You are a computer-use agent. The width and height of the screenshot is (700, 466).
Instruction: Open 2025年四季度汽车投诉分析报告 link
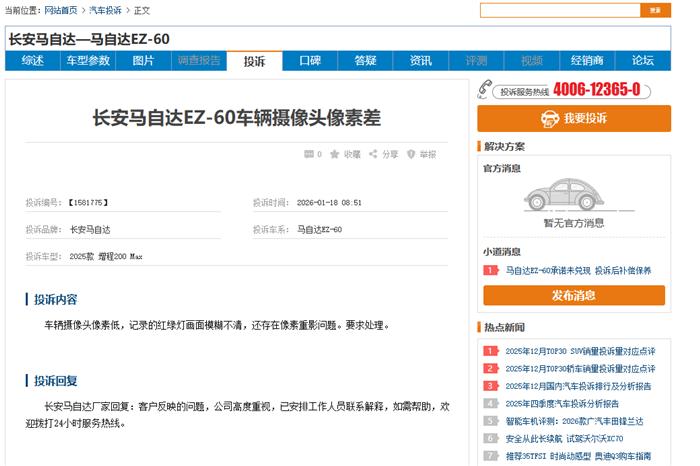(561, 403)
